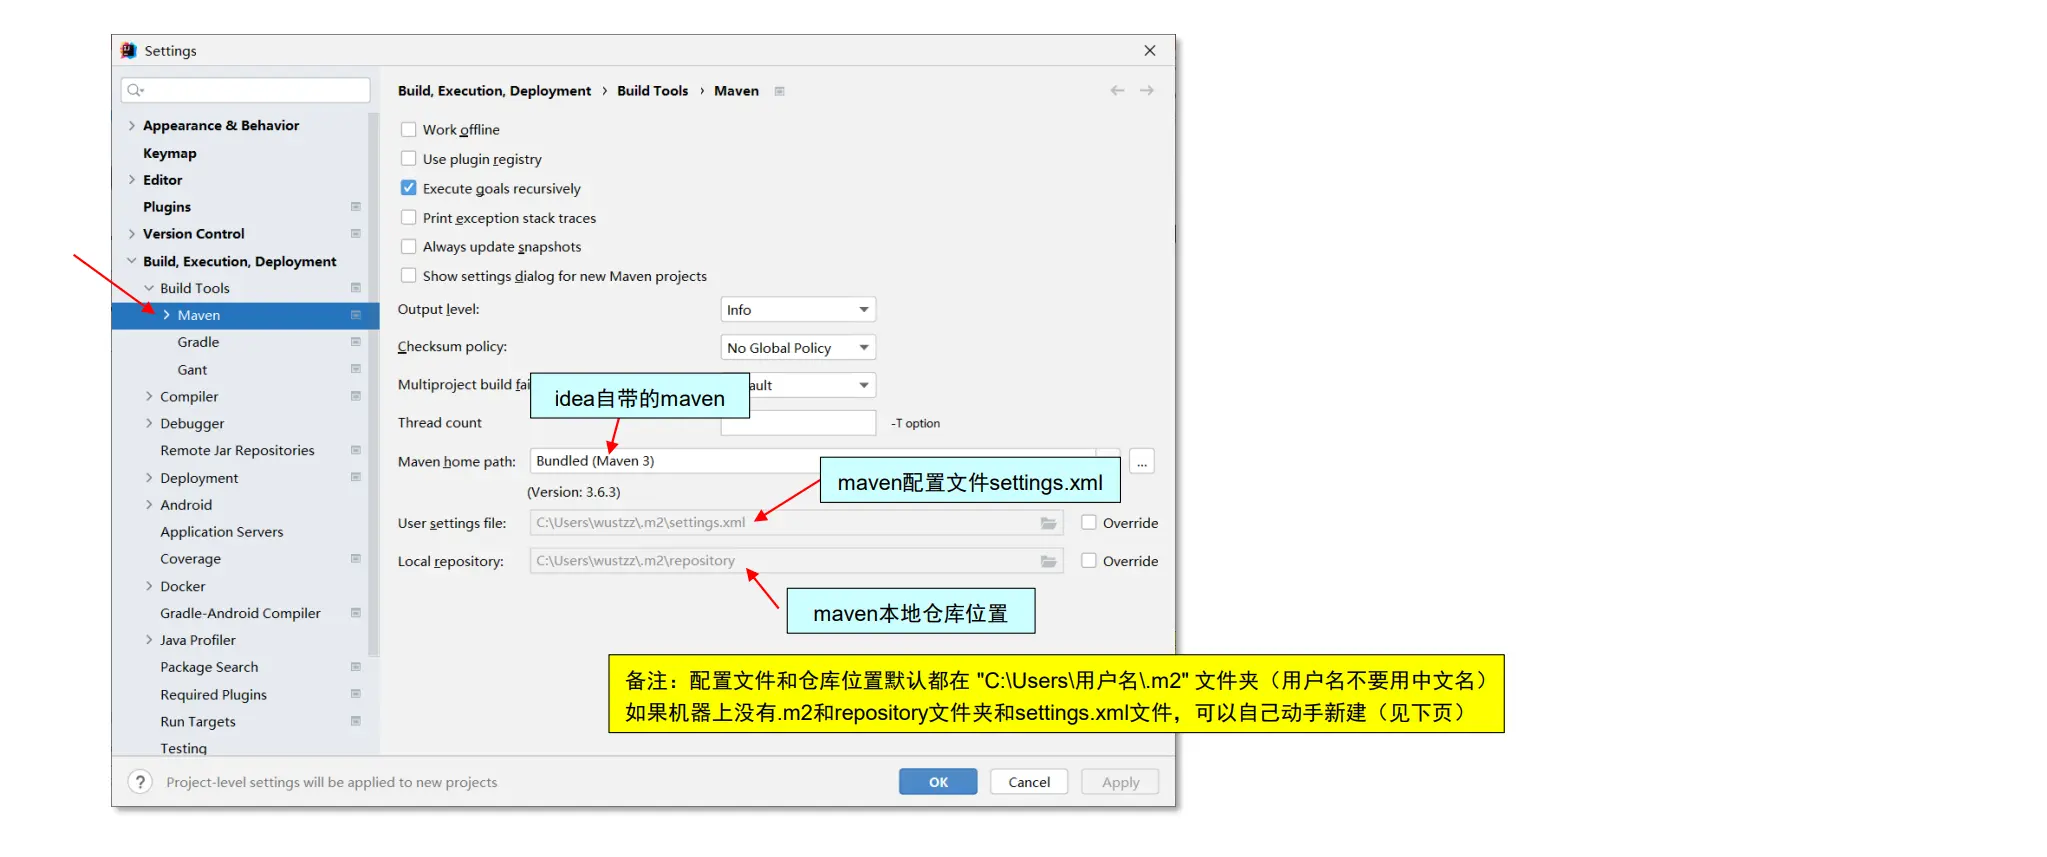Click into the Thread count field
2047x857 pixels.
[798, 423]
